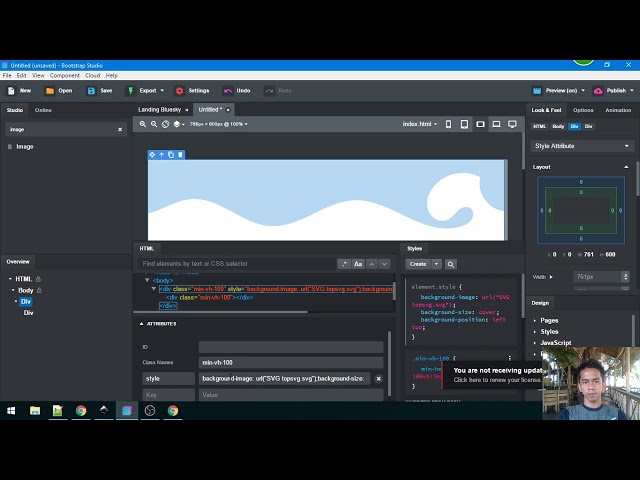Switch to the Online components tab
The height and width of the screenshot is (480, 640).
[x=43, y=110]
